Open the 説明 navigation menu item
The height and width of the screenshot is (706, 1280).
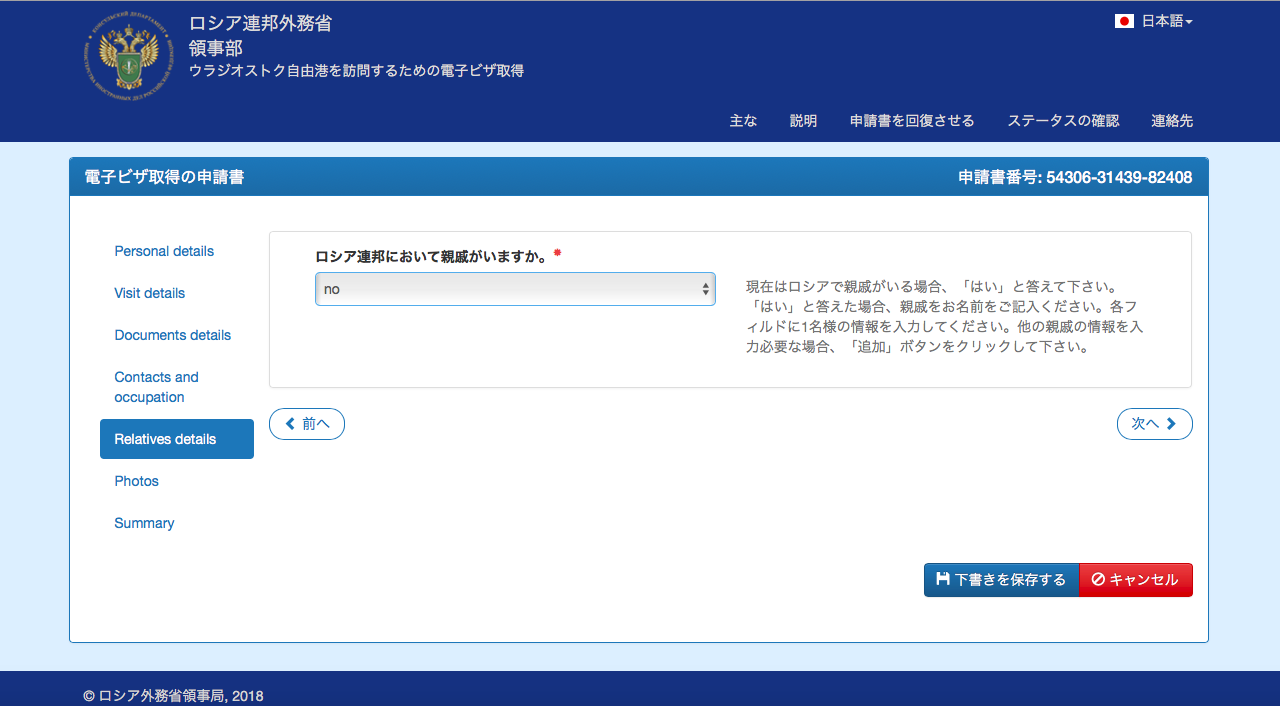(803, 121)
